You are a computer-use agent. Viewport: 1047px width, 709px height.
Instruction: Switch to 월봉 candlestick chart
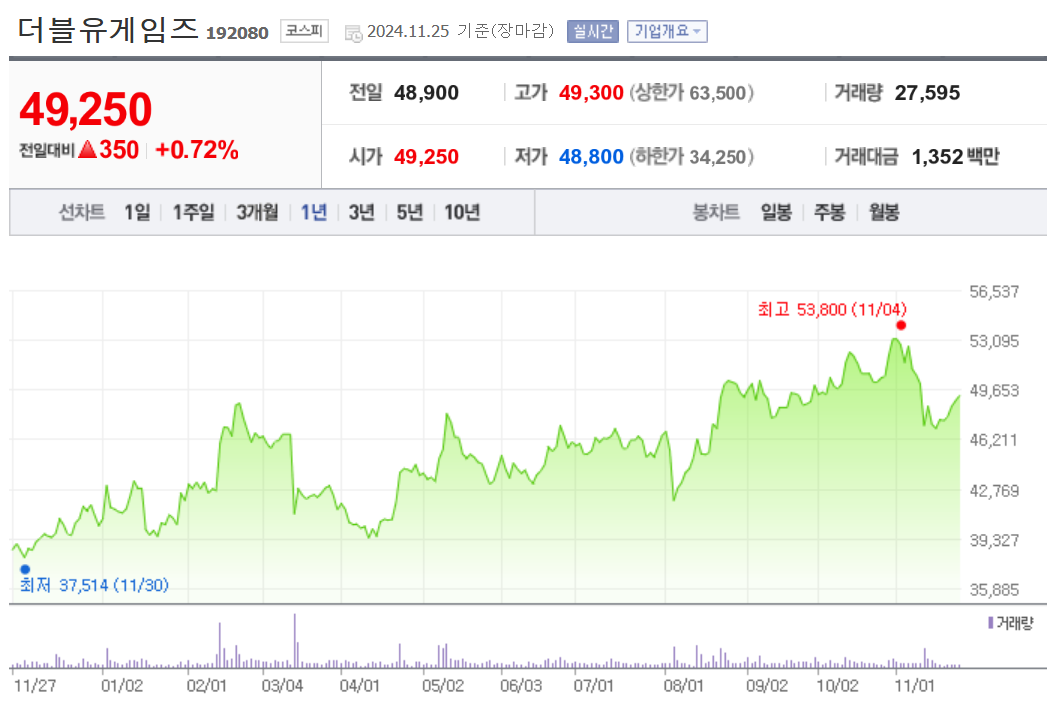884,212
